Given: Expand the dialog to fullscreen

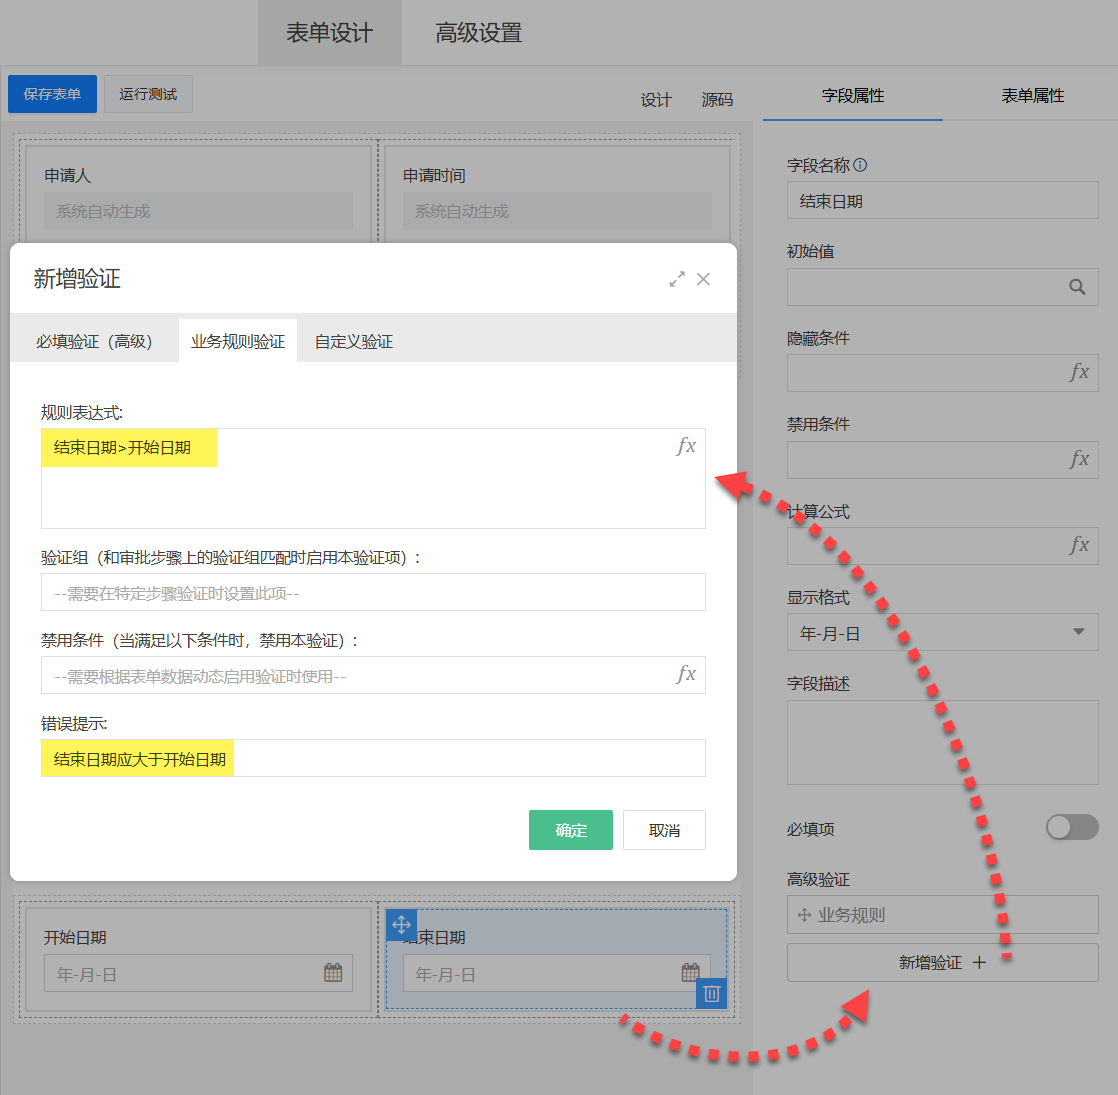Looking at the screenshot, I should pyautogui.click(x=677, y=279).
